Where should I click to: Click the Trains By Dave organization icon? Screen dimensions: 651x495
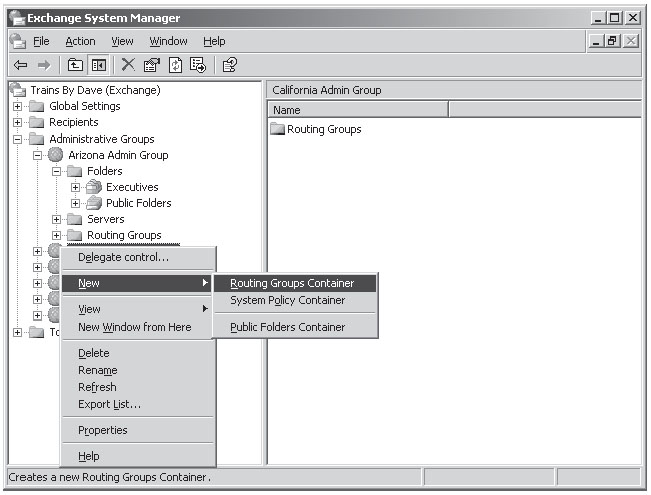click(18, 90)
